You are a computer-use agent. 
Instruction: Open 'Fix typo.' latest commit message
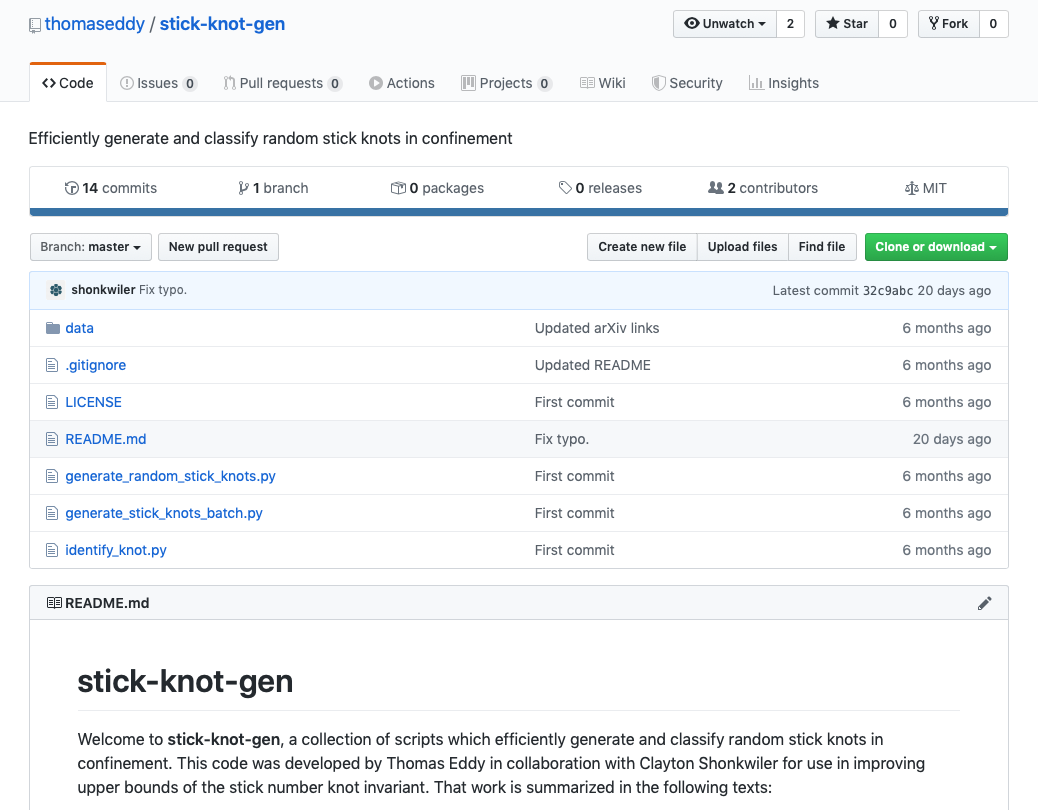[x=163, y=290]
